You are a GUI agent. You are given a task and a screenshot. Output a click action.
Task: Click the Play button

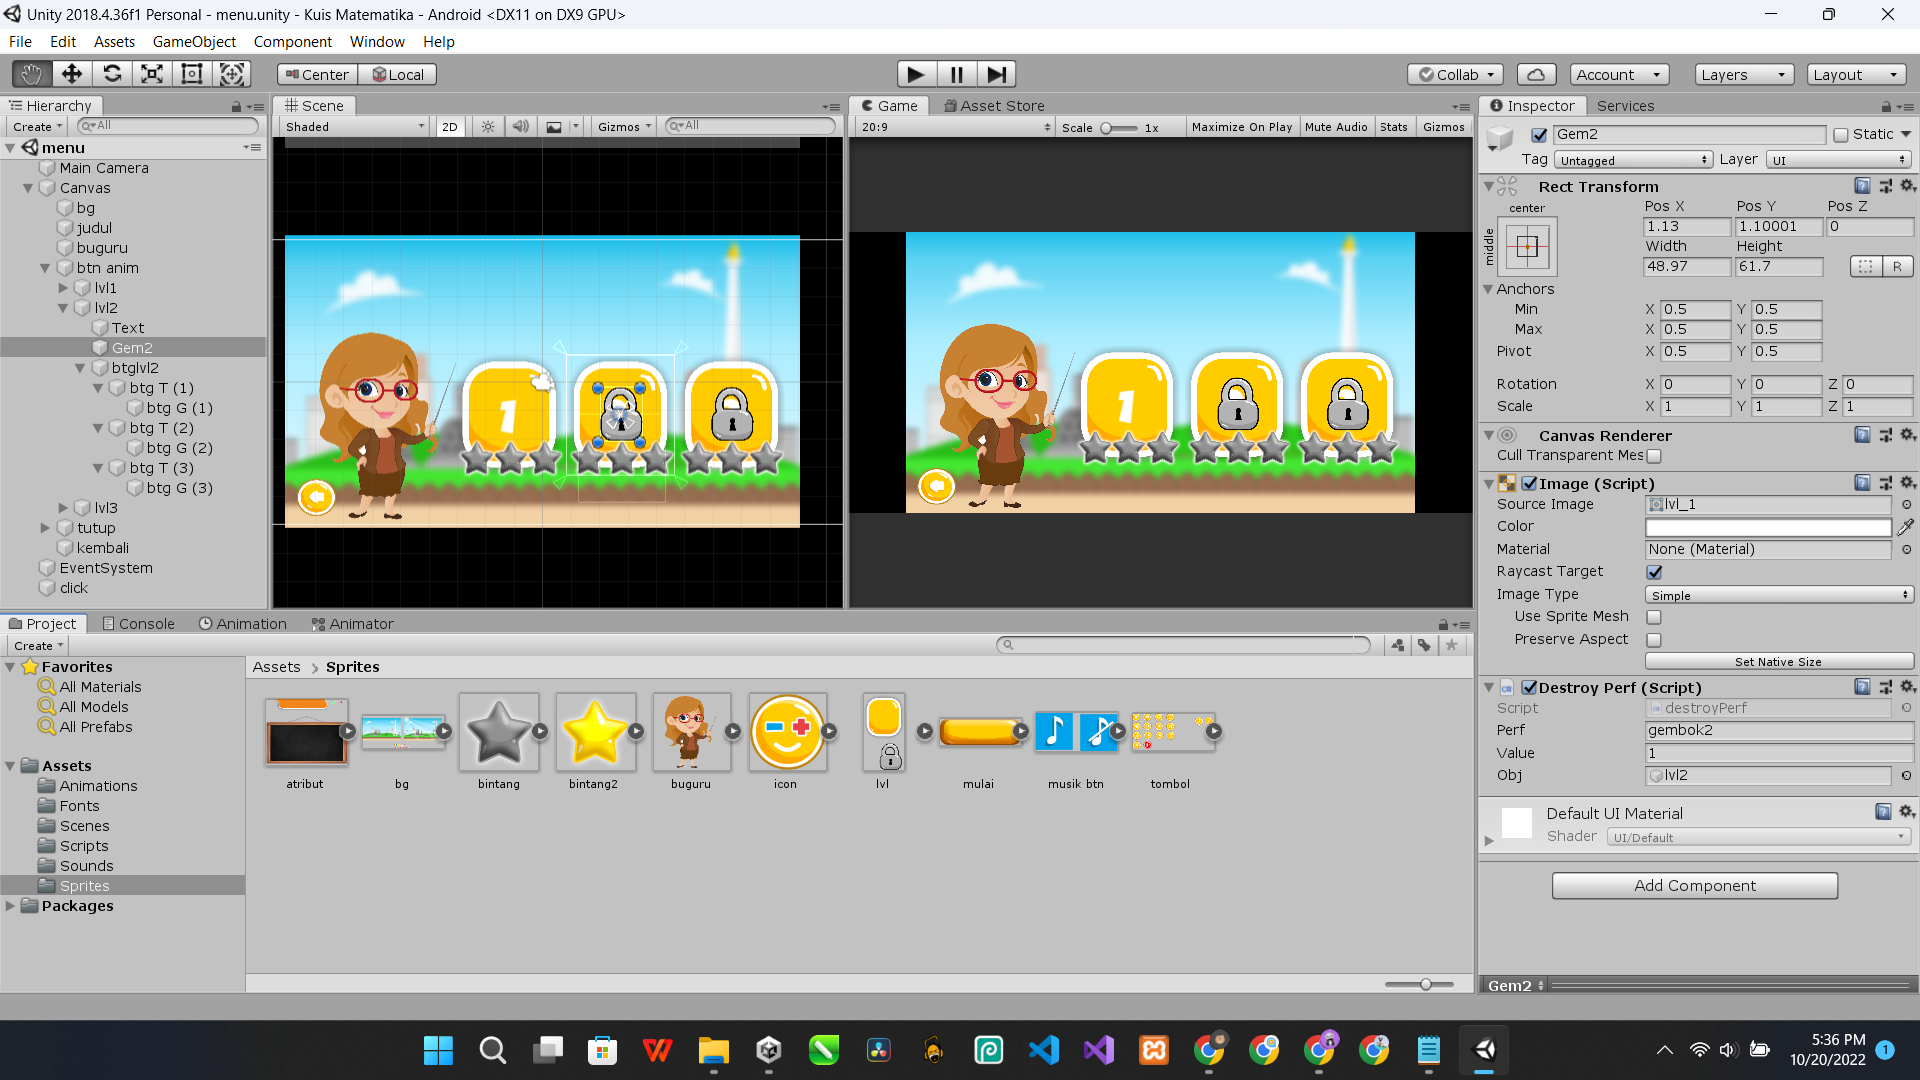pyautogui.click(x=915, y=74)
